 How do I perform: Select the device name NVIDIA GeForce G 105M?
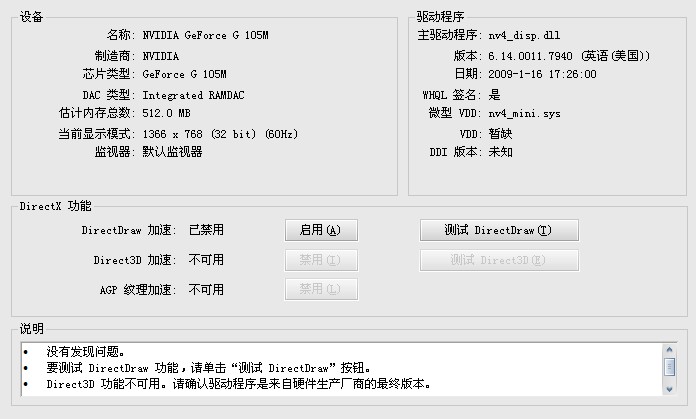205,35
